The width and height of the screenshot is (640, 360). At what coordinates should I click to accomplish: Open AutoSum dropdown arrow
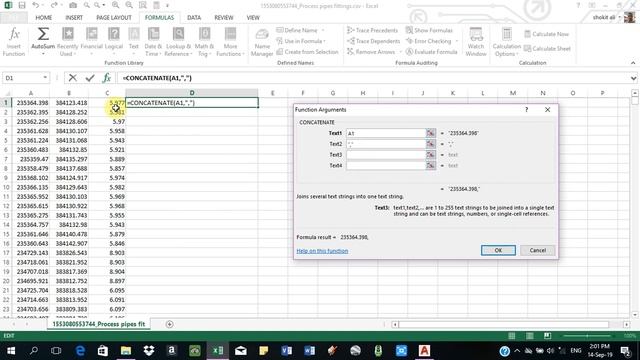[x=43, y=53]
